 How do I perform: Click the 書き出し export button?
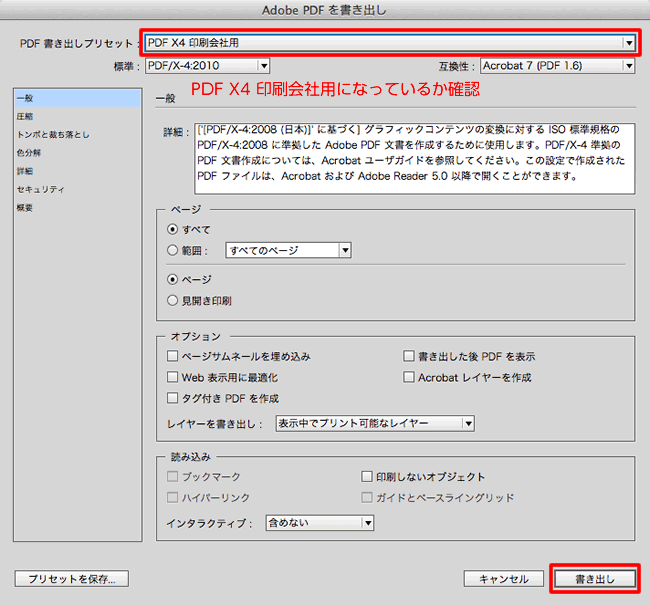tap(595, 579)
